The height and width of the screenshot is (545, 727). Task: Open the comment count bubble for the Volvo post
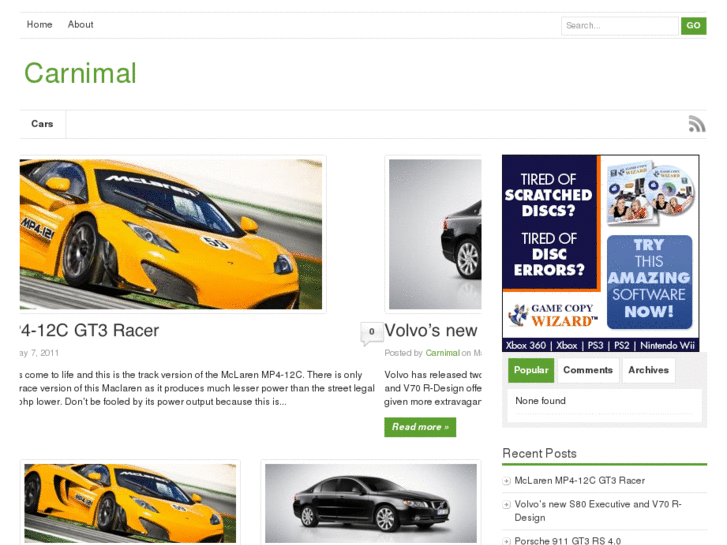point(372,333)
